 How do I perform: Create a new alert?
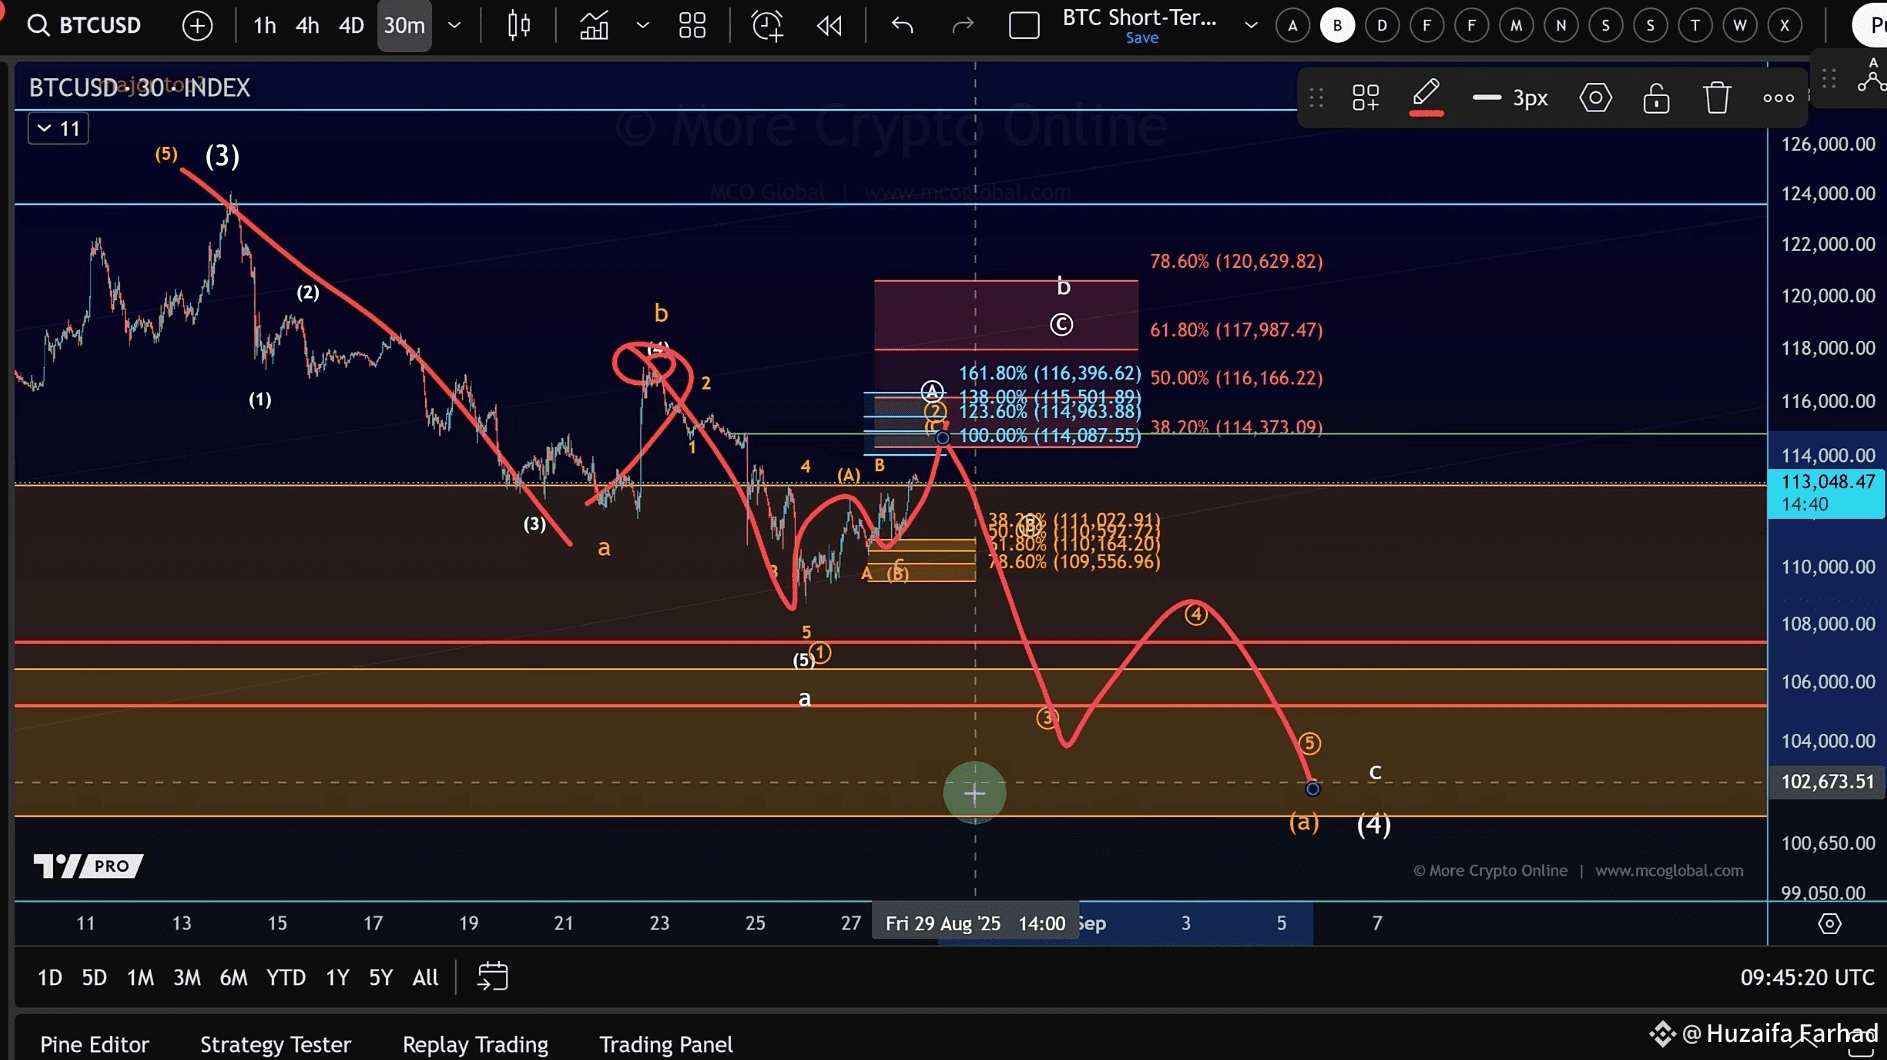[x=767, y=25]
